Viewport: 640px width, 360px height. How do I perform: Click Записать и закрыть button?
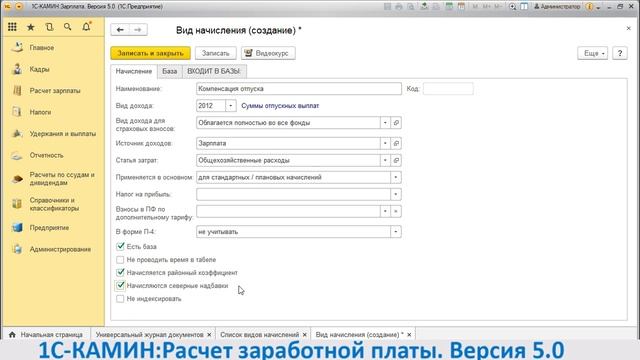point(151,53)
